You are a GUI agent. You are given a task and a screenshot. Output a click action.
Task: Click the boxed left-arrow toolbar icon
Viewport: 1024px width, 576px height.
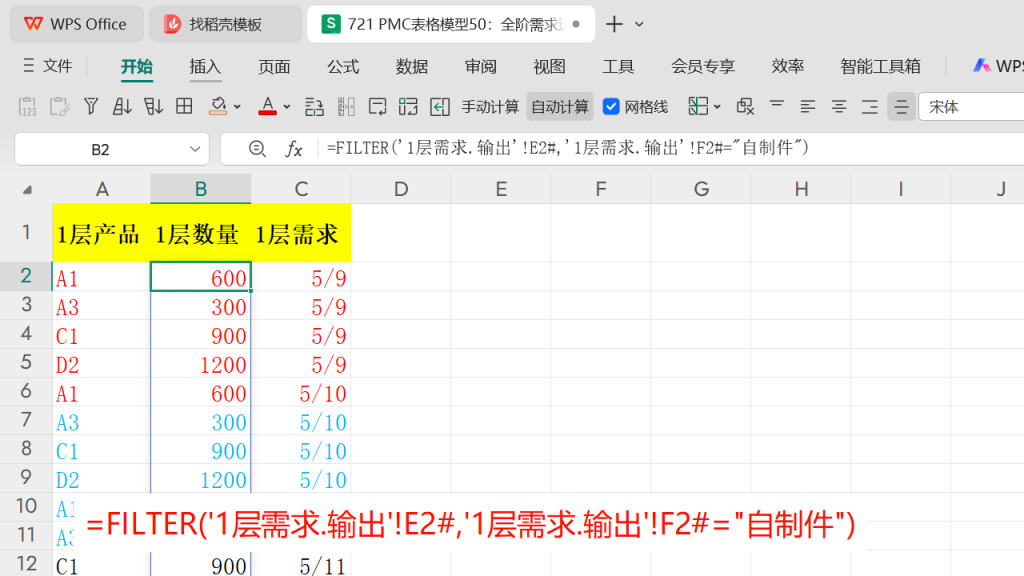[440, 106]
